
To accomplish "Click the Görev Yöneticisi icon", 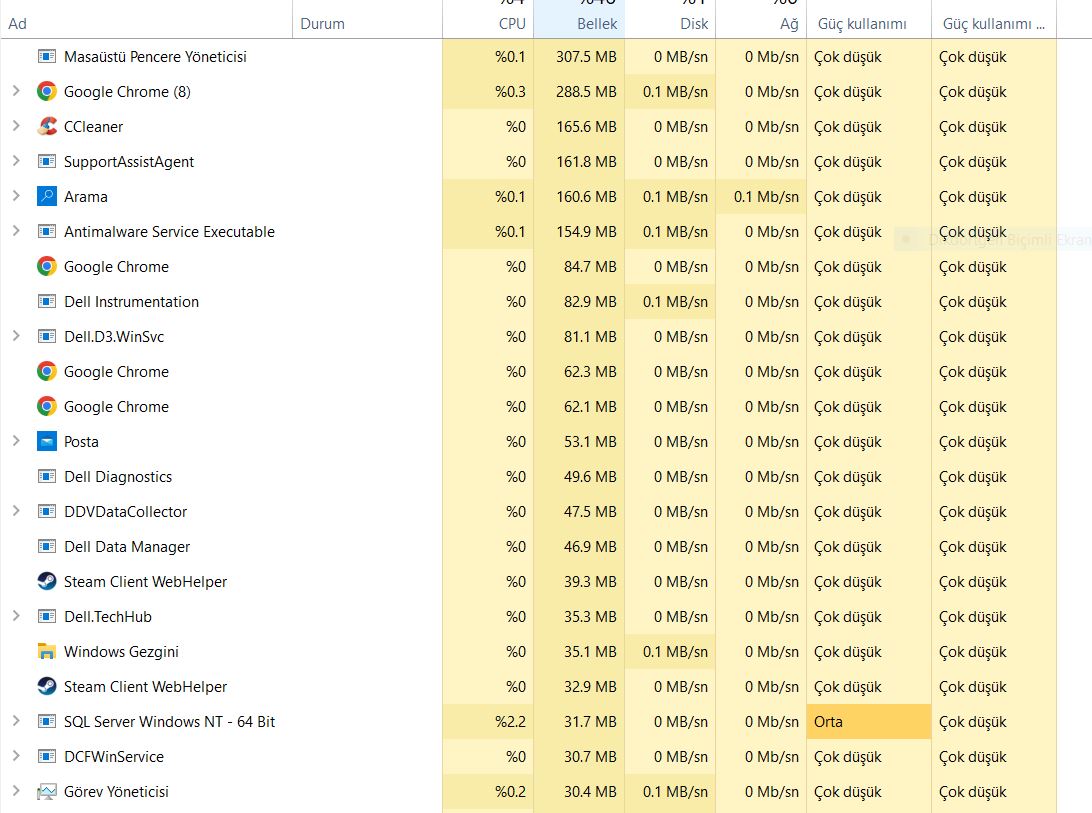I will point(46,792).
